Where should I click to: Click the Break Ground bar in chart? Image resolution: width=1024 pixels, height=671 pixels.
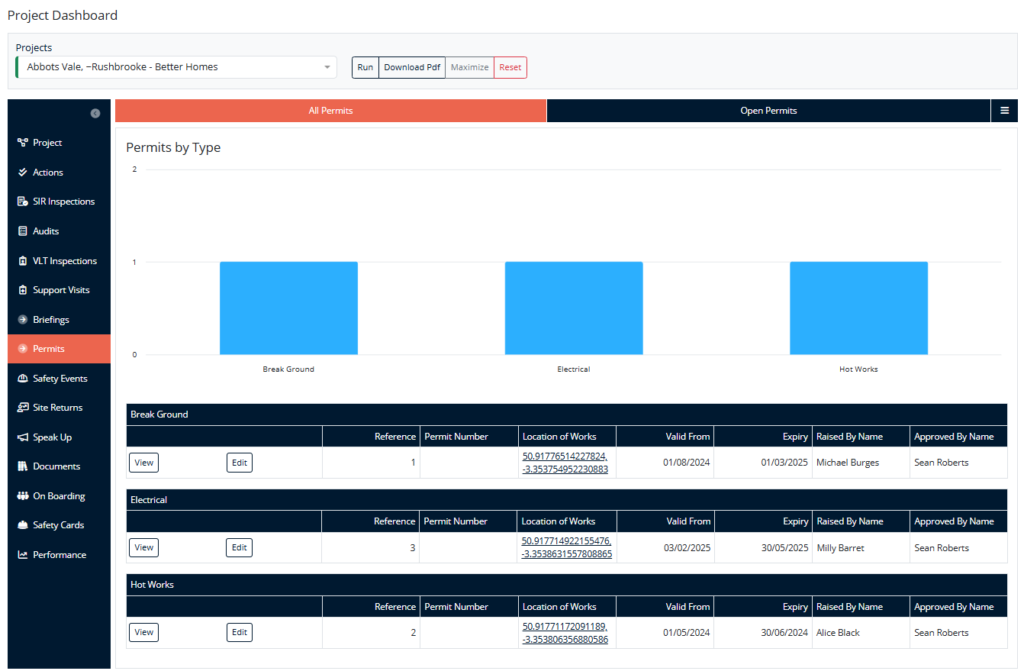(x=289, y=308)
